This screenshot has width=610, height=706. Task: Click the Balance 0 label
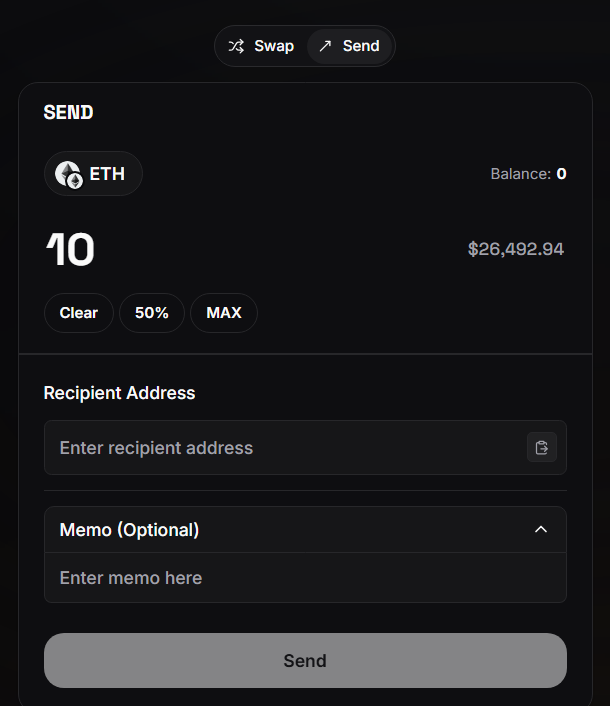528,174
